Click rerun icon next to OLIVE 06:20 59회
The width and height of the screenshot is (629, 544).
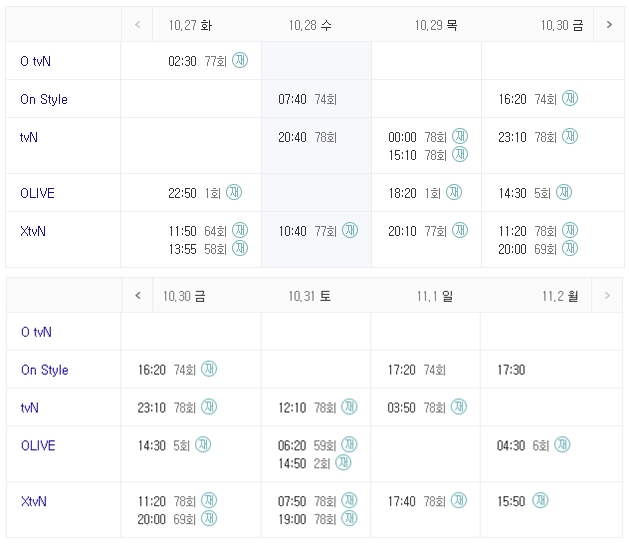pos(350,444)
